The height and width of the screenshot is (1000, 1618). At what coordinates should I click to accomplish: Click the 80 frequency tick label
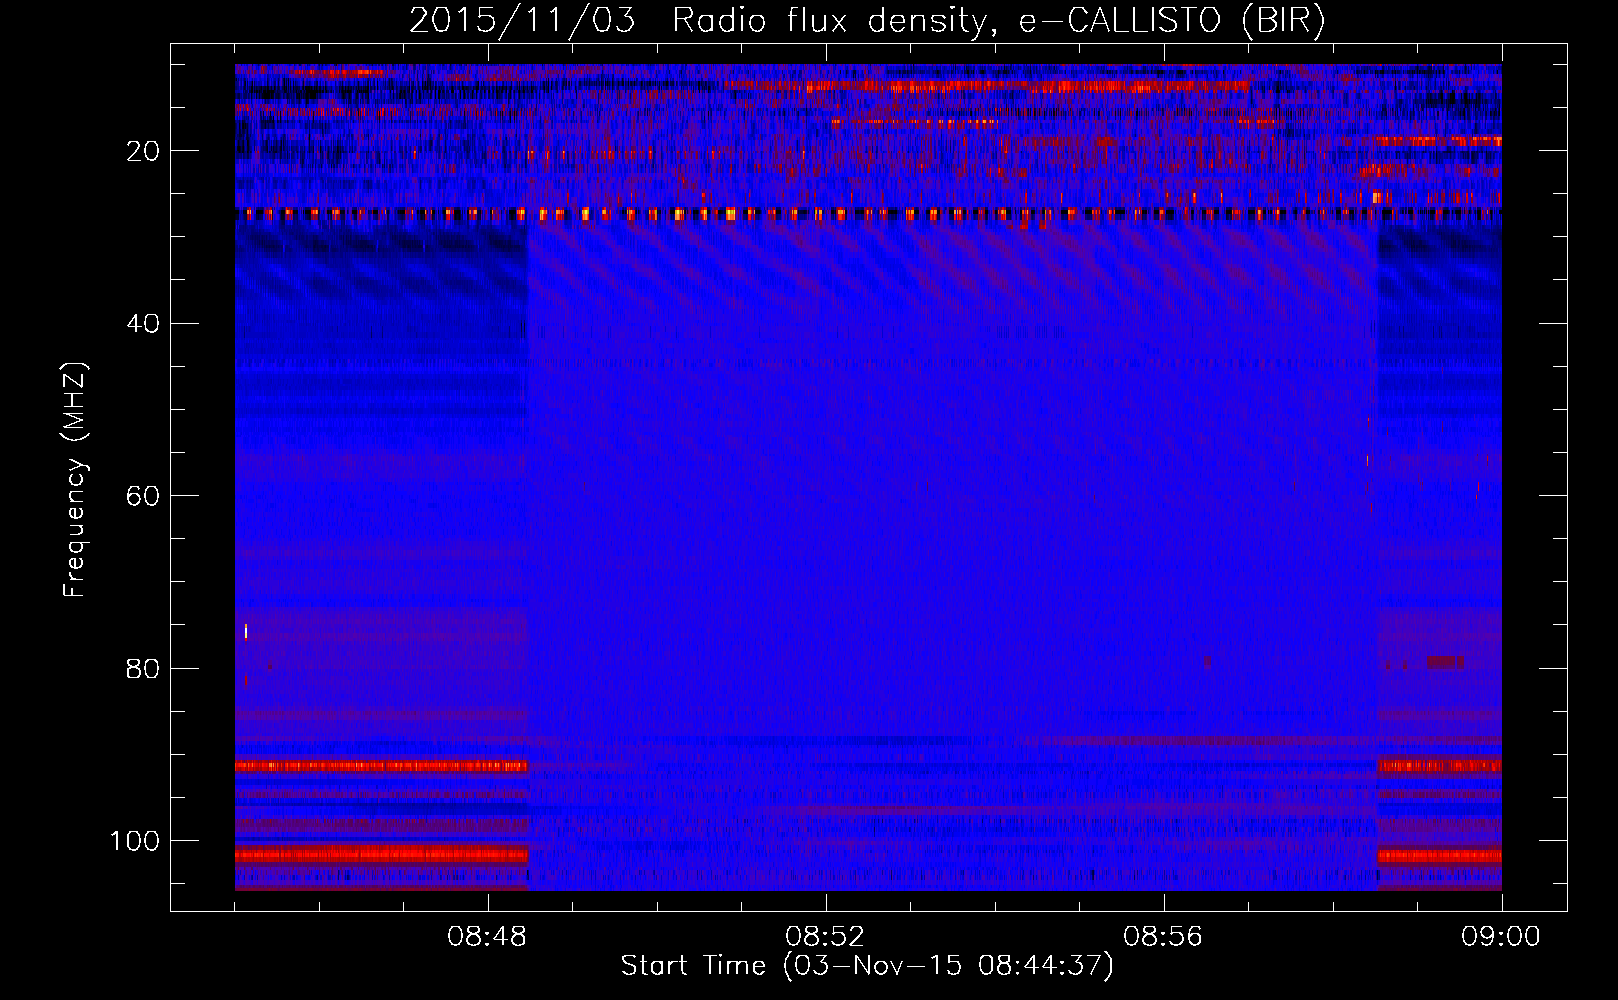coord(144,668)
